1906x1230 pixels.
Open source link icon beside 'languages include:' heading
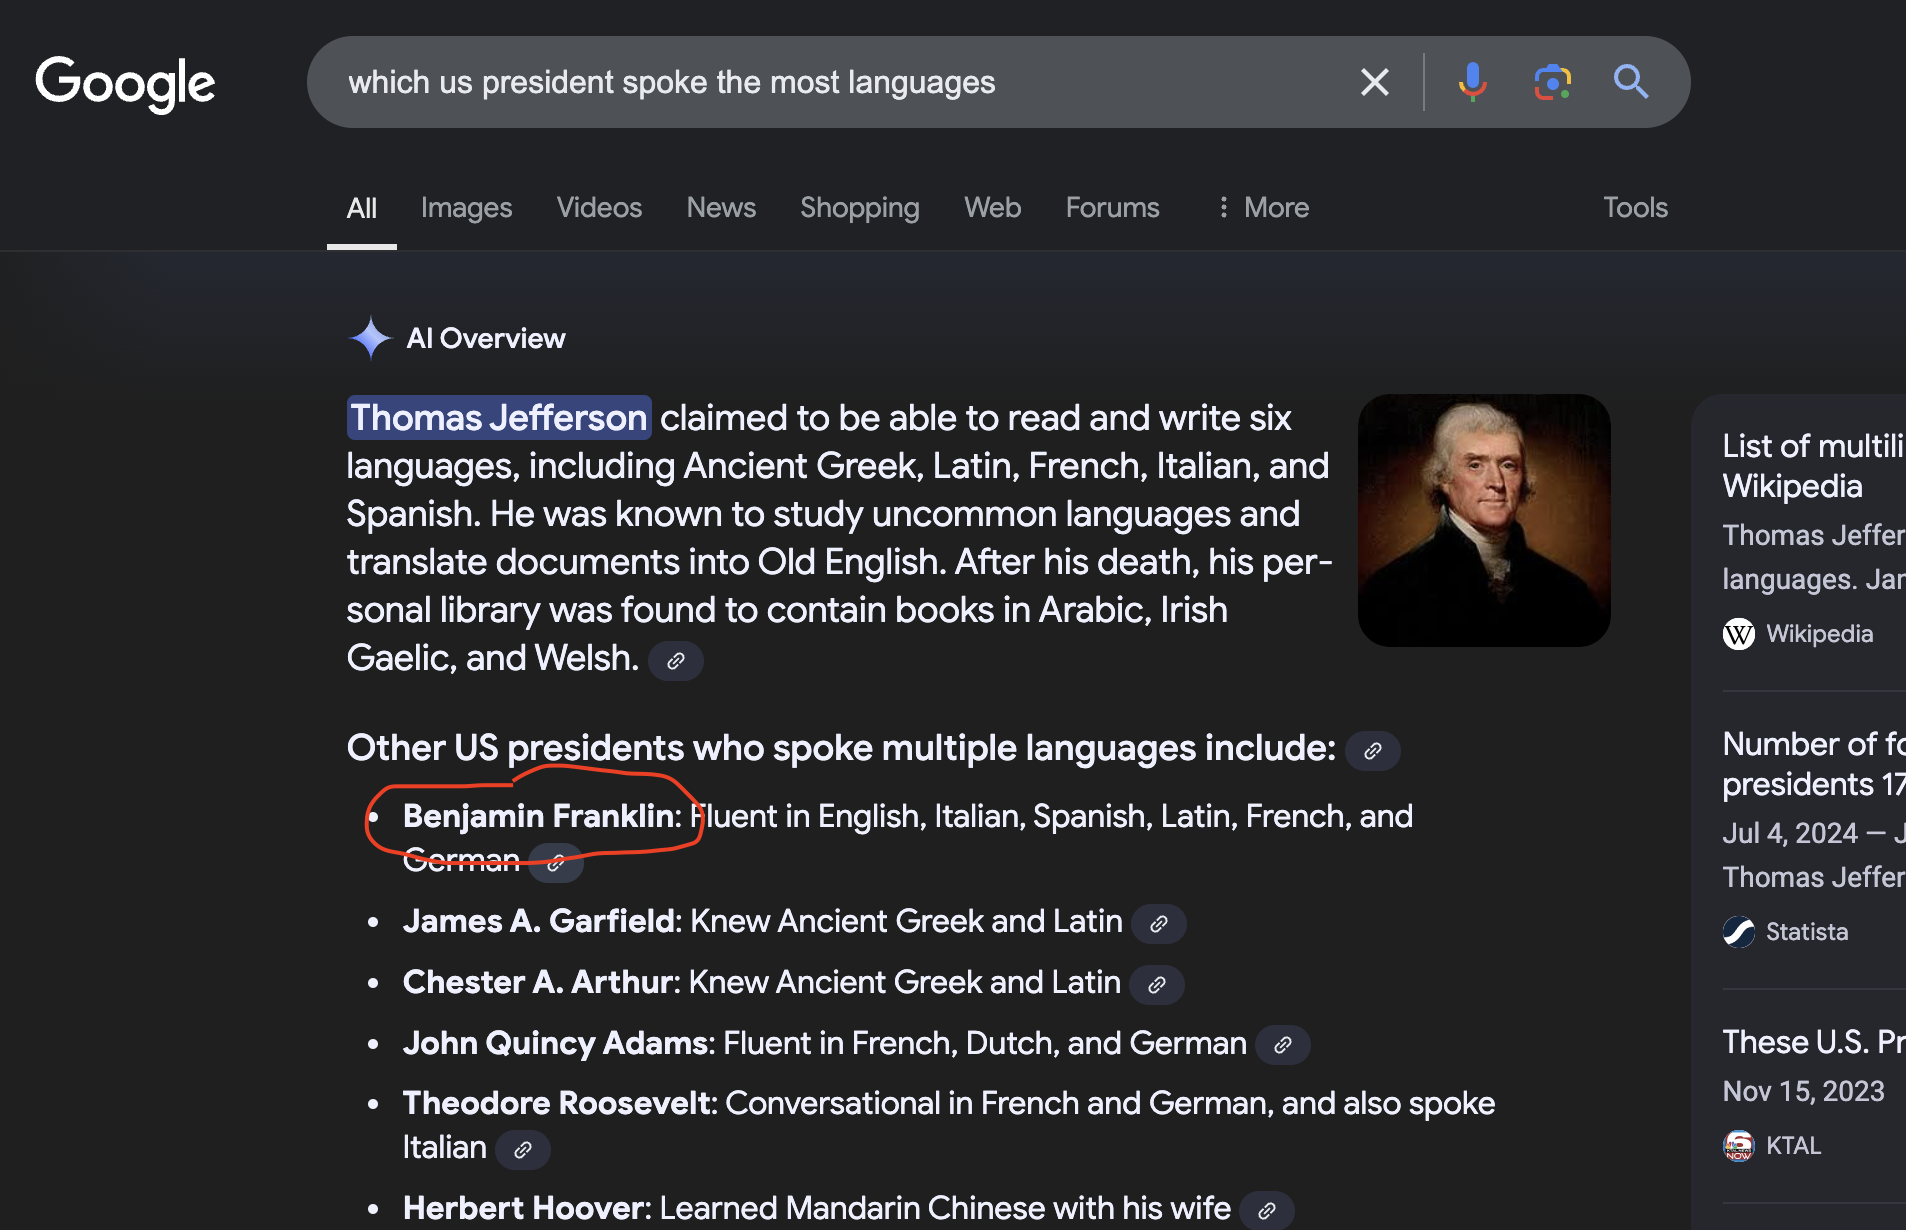pos(1373,751)
